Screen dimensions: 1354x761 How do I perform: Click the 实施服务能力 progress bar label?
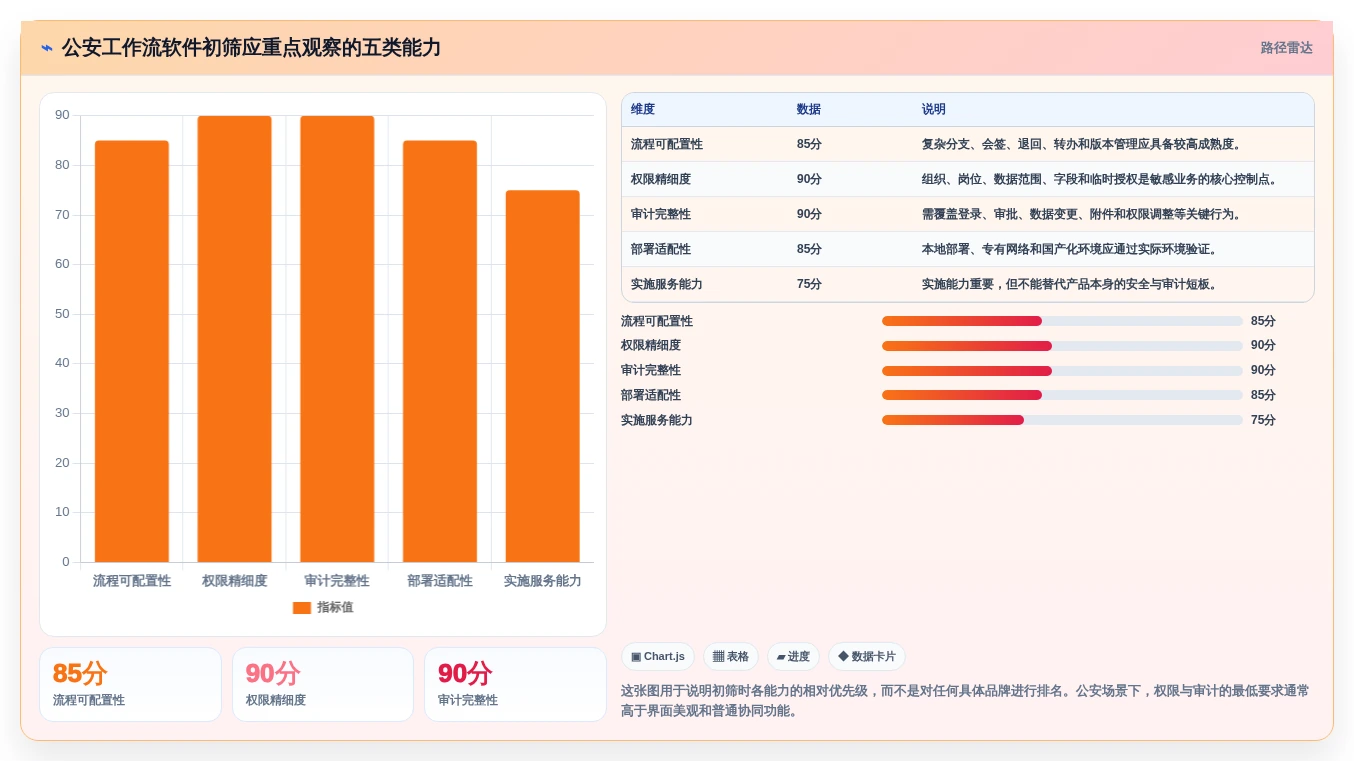coord(657,420)
